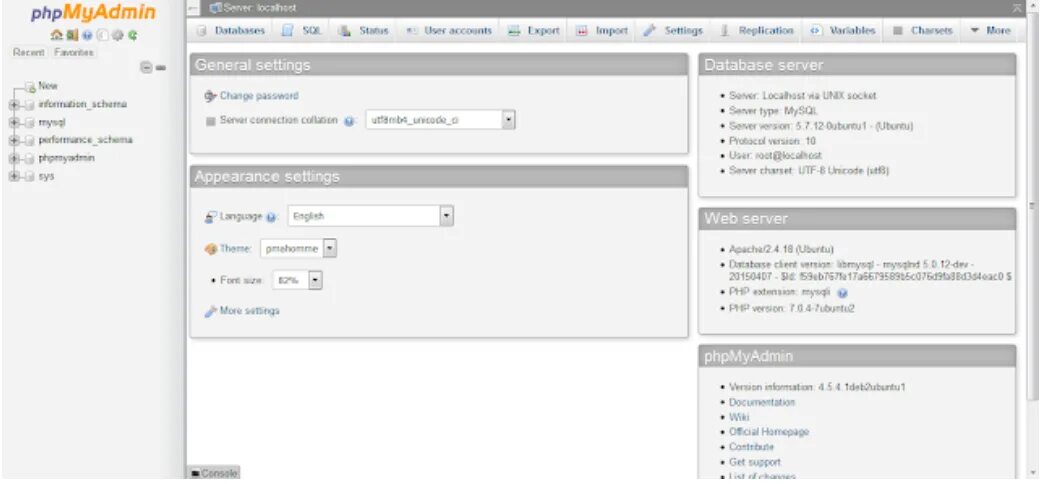Open the More tab dropdown
Viewport: 1047px width, 484px height.
coord(990,31)
